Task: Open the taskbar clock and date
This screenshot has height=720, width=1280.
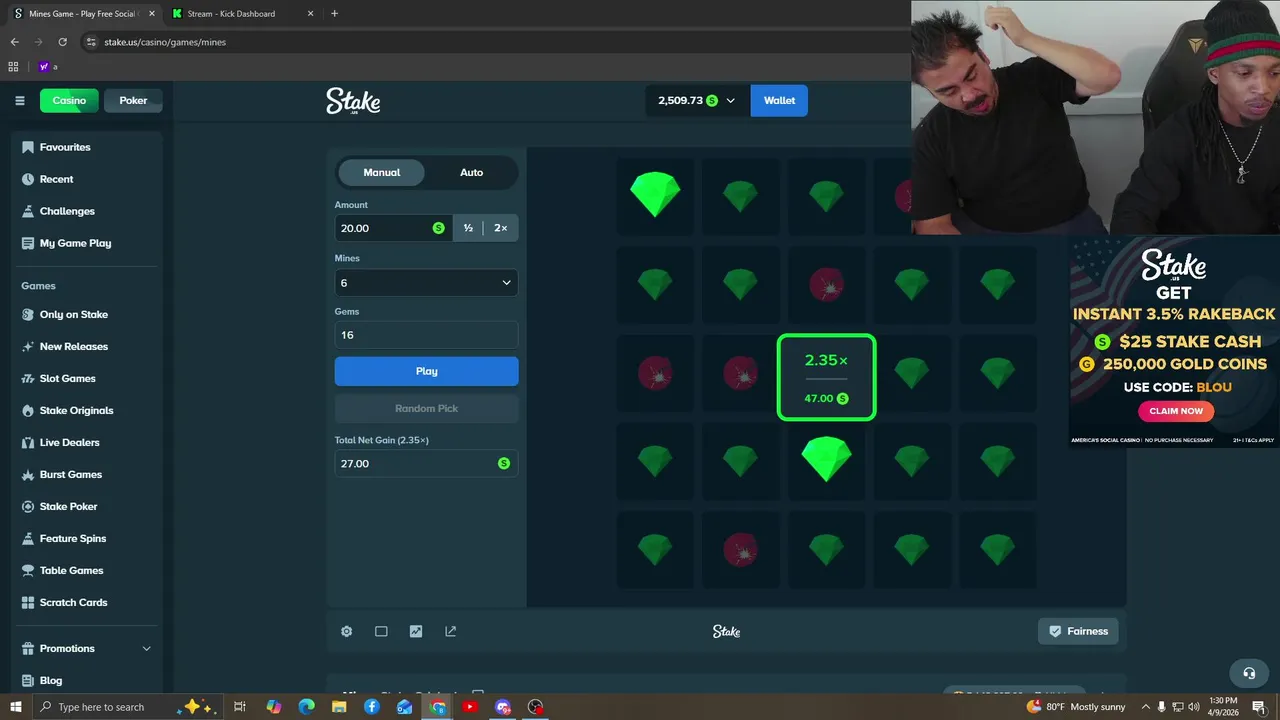Action: [x=1223, y=707]
